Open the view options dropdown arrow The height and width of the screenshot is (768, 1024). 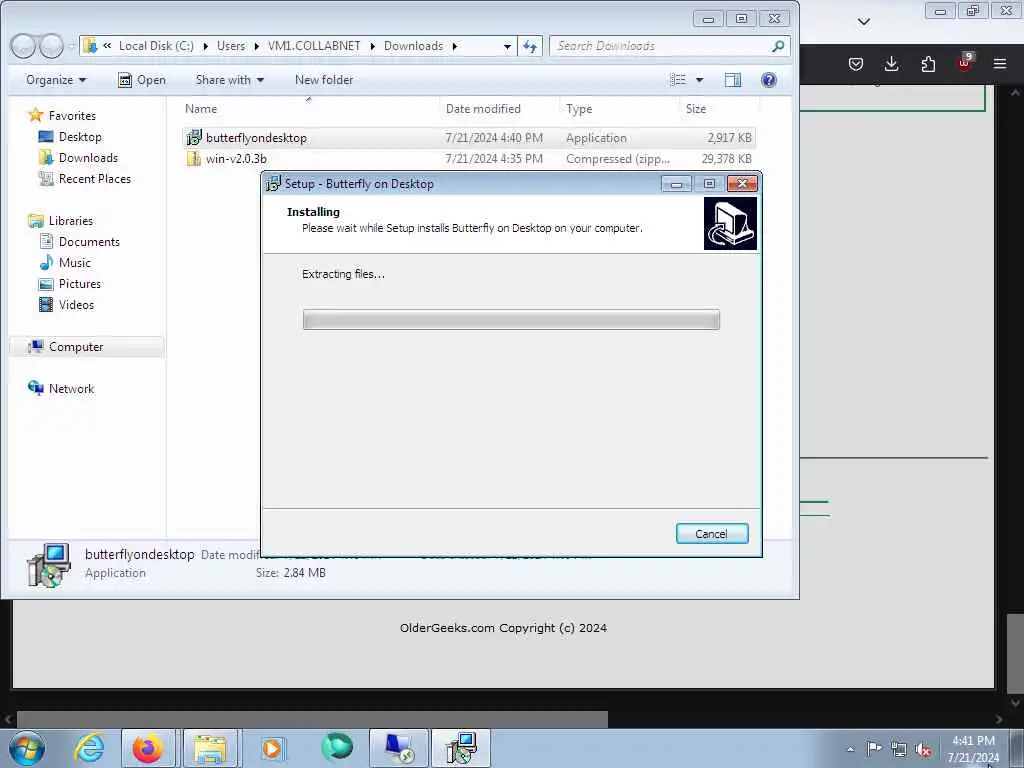[699, 80]
